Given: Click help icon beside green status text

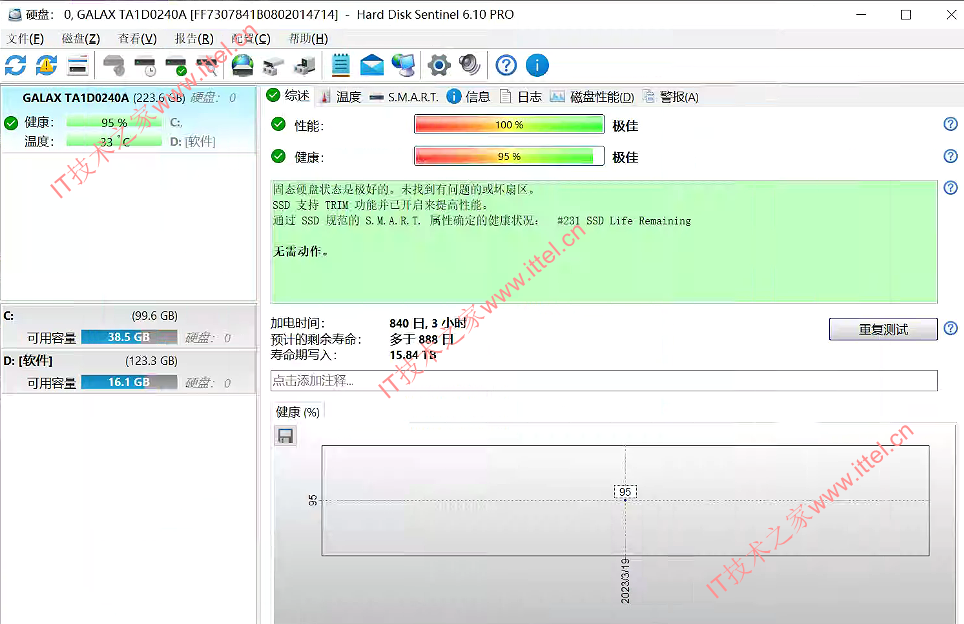Looking at the screenshot, I should coord(950,188).
